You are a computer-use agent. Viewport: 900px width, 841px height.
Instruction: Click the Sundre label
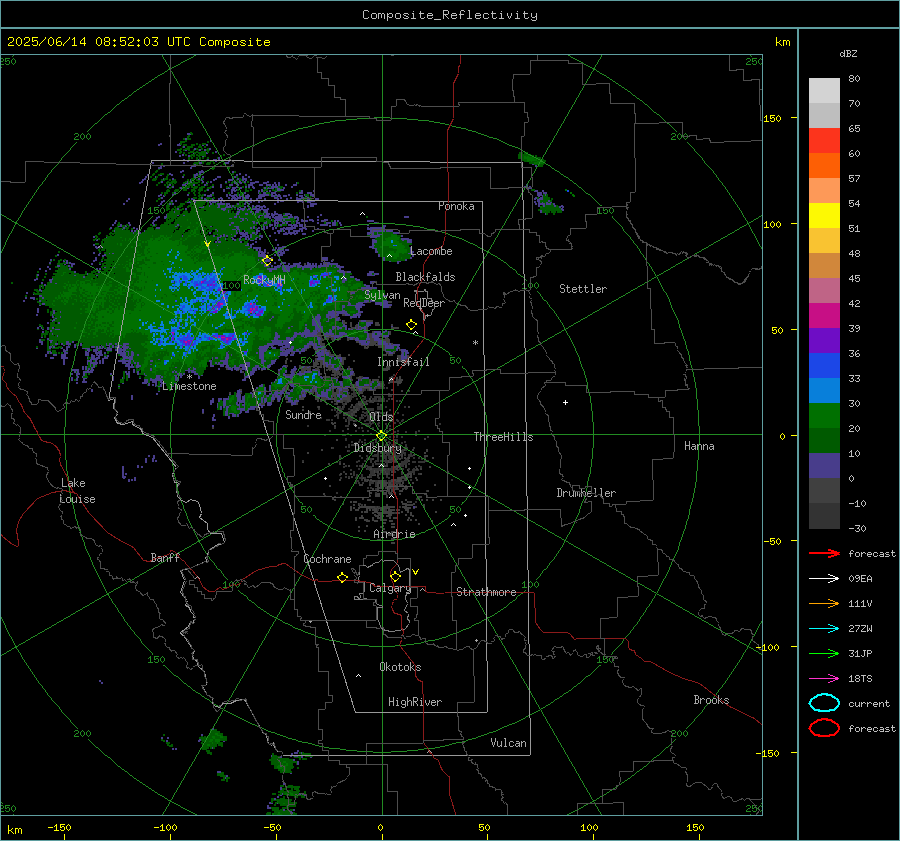pos(303,414)
